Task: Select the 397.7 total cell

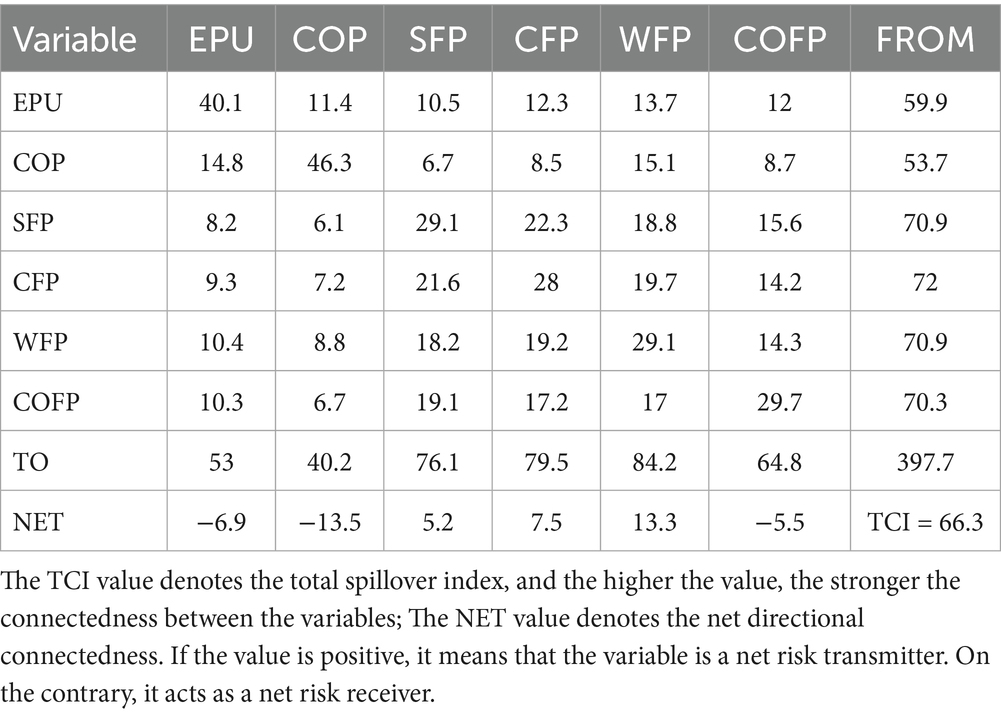Action: 924,464
